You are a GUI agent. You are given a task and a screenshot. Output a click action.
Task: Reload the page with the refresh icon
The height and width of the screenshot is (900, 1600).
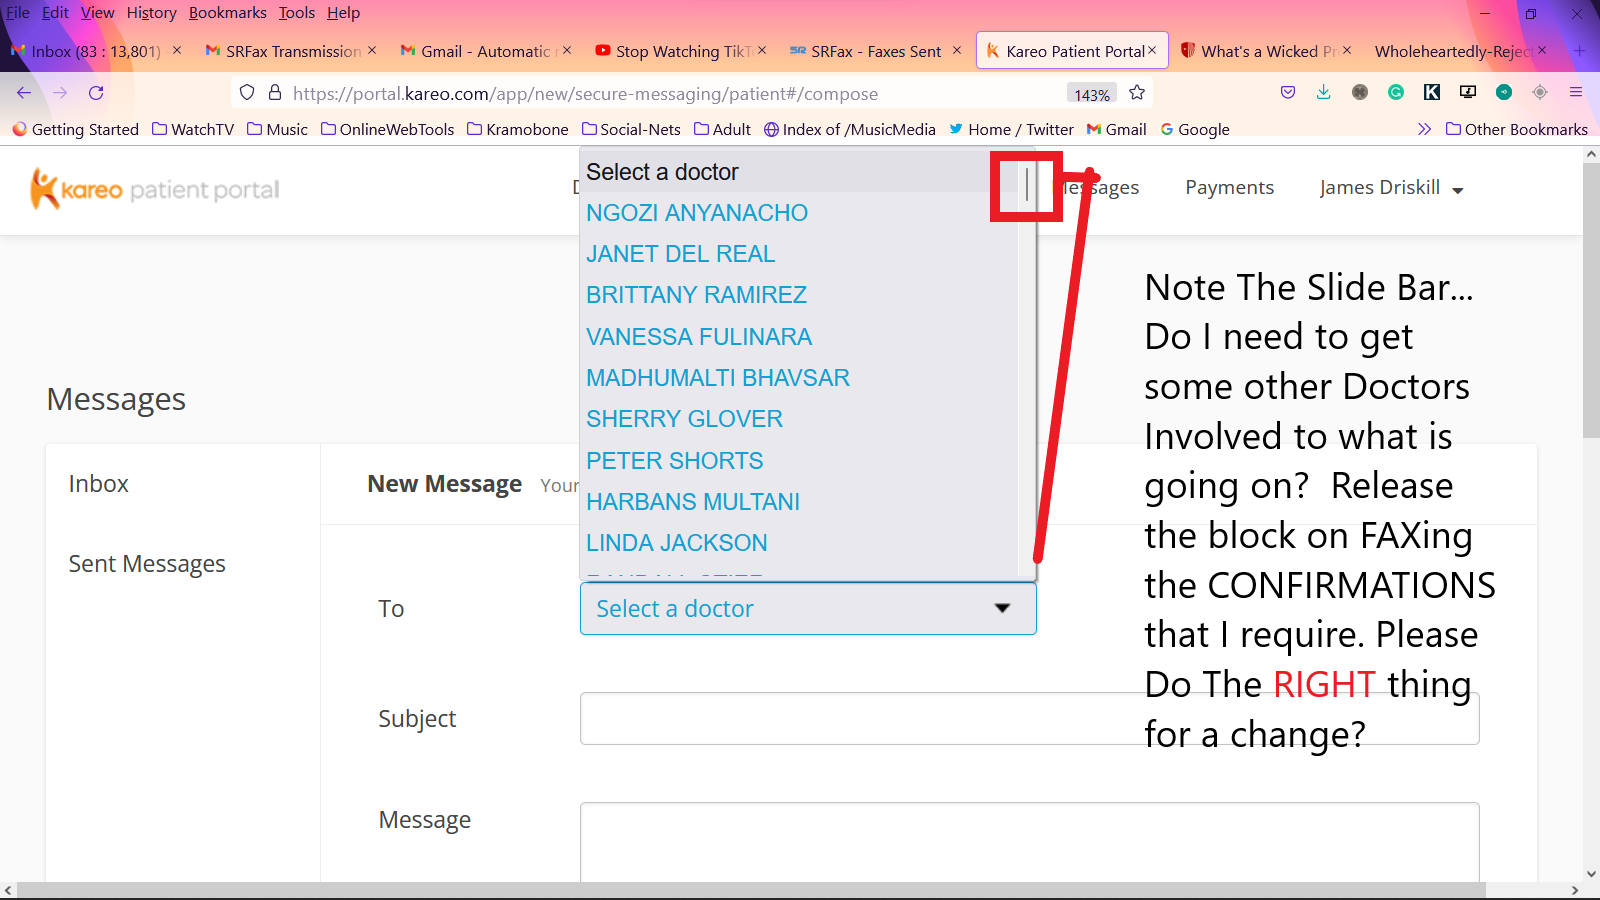click(96, 93)
